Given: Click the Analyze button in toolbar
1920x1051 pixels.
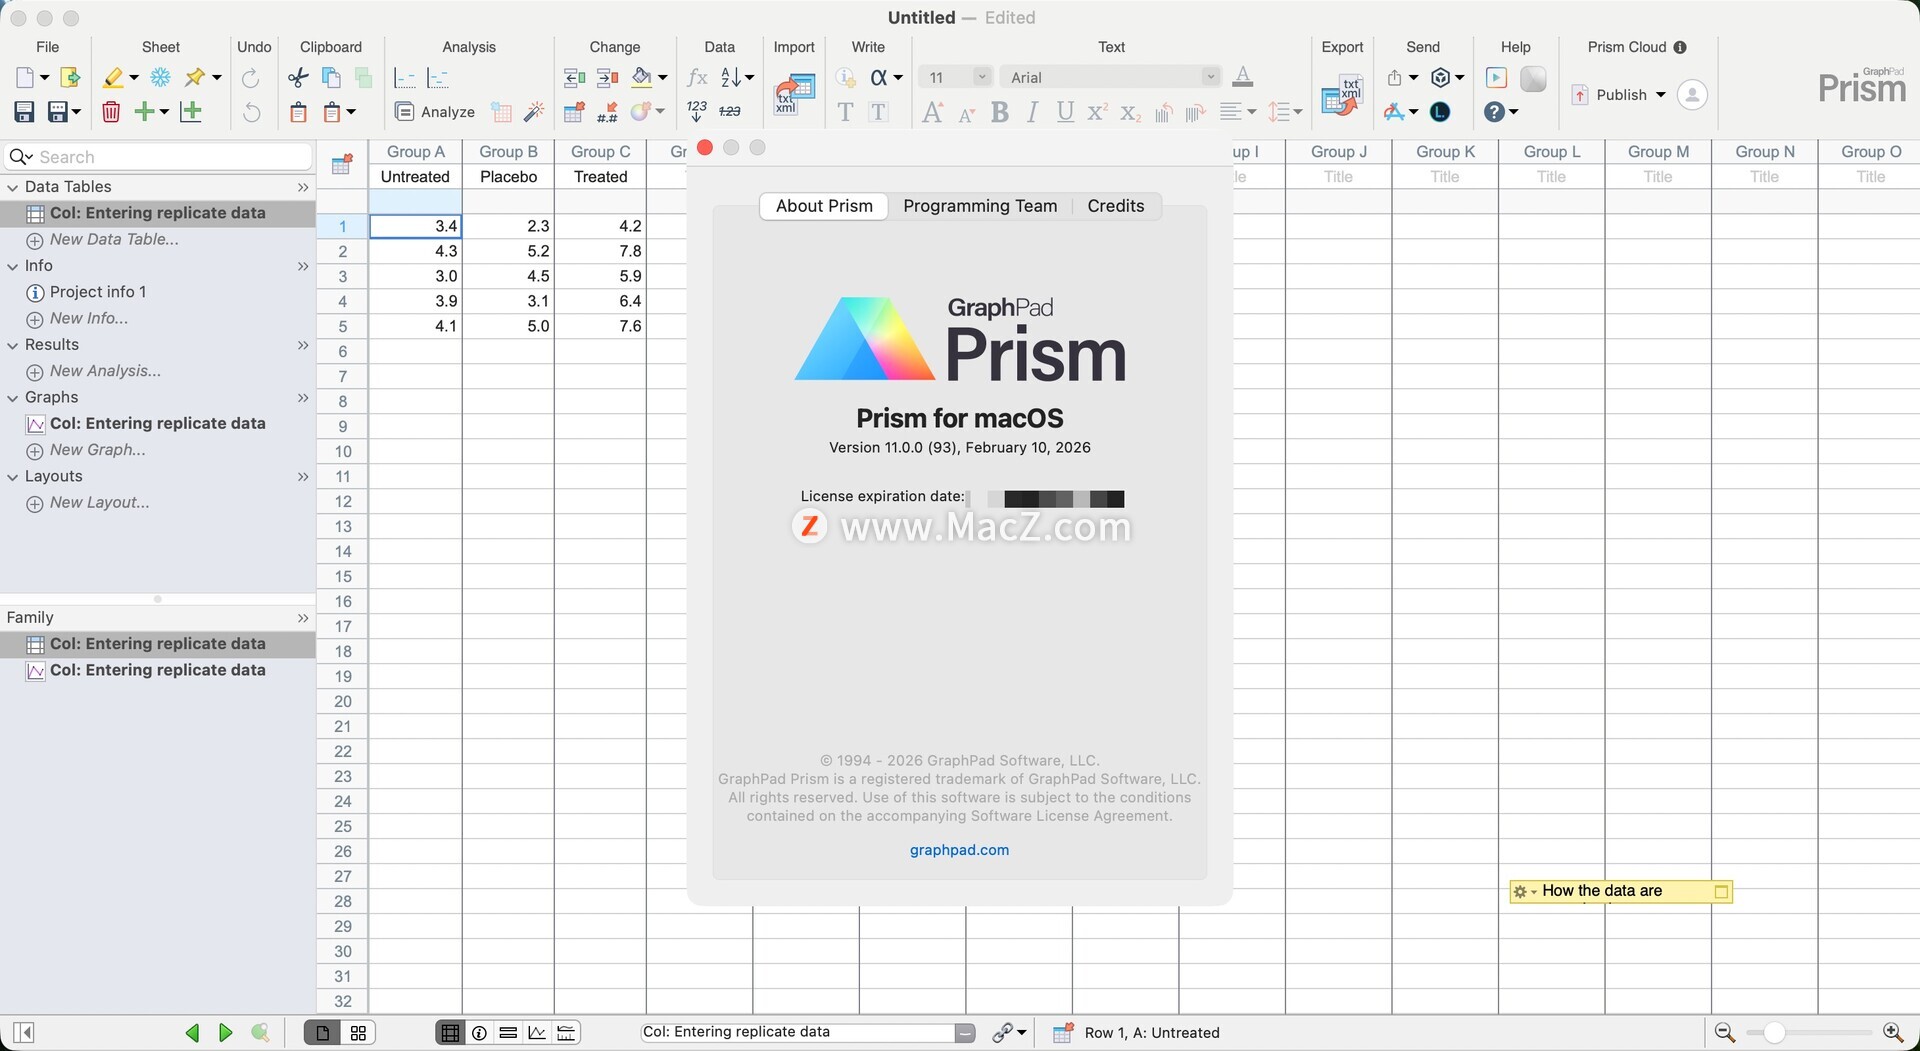Looking at the screenshot, I should [x=435, y=112].
